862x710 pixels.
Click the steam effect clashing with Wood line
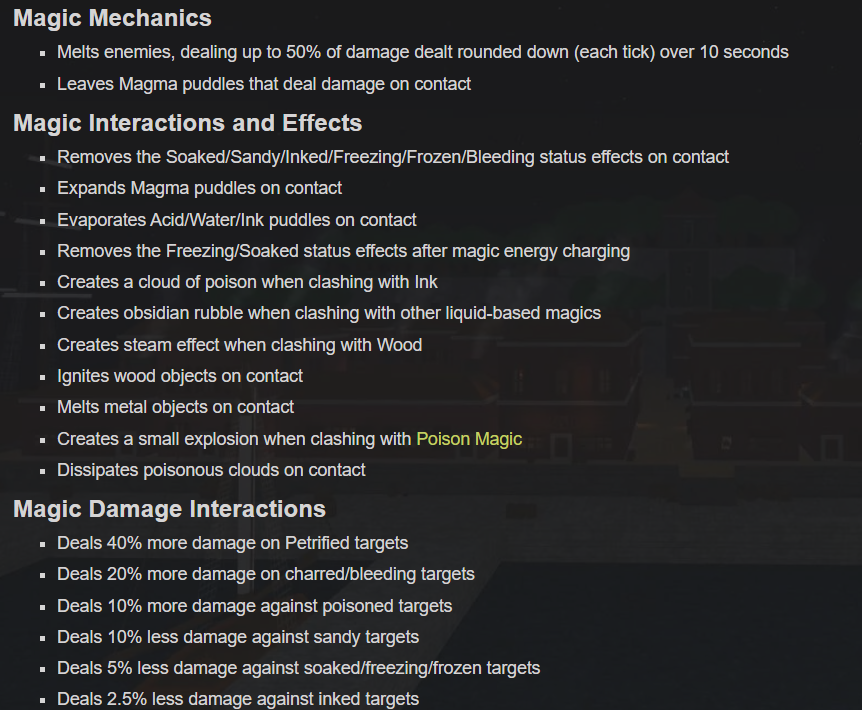(x=240, y=345)
